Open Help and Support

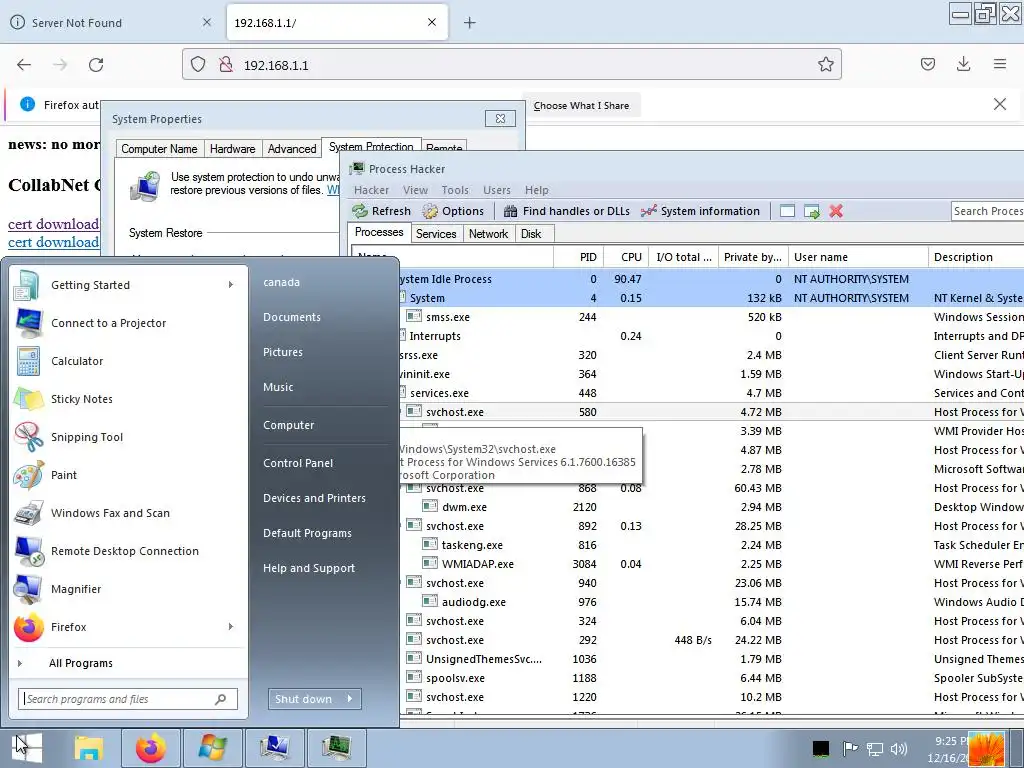(309, 568)
